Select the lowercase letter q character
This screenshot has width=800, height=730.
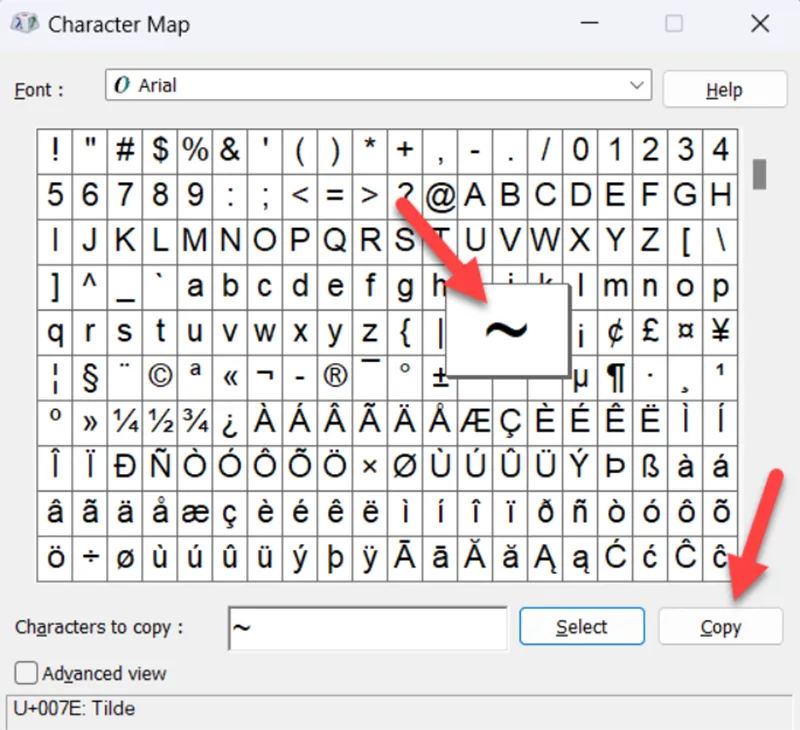pyautogui.click(x=55, y=333)
